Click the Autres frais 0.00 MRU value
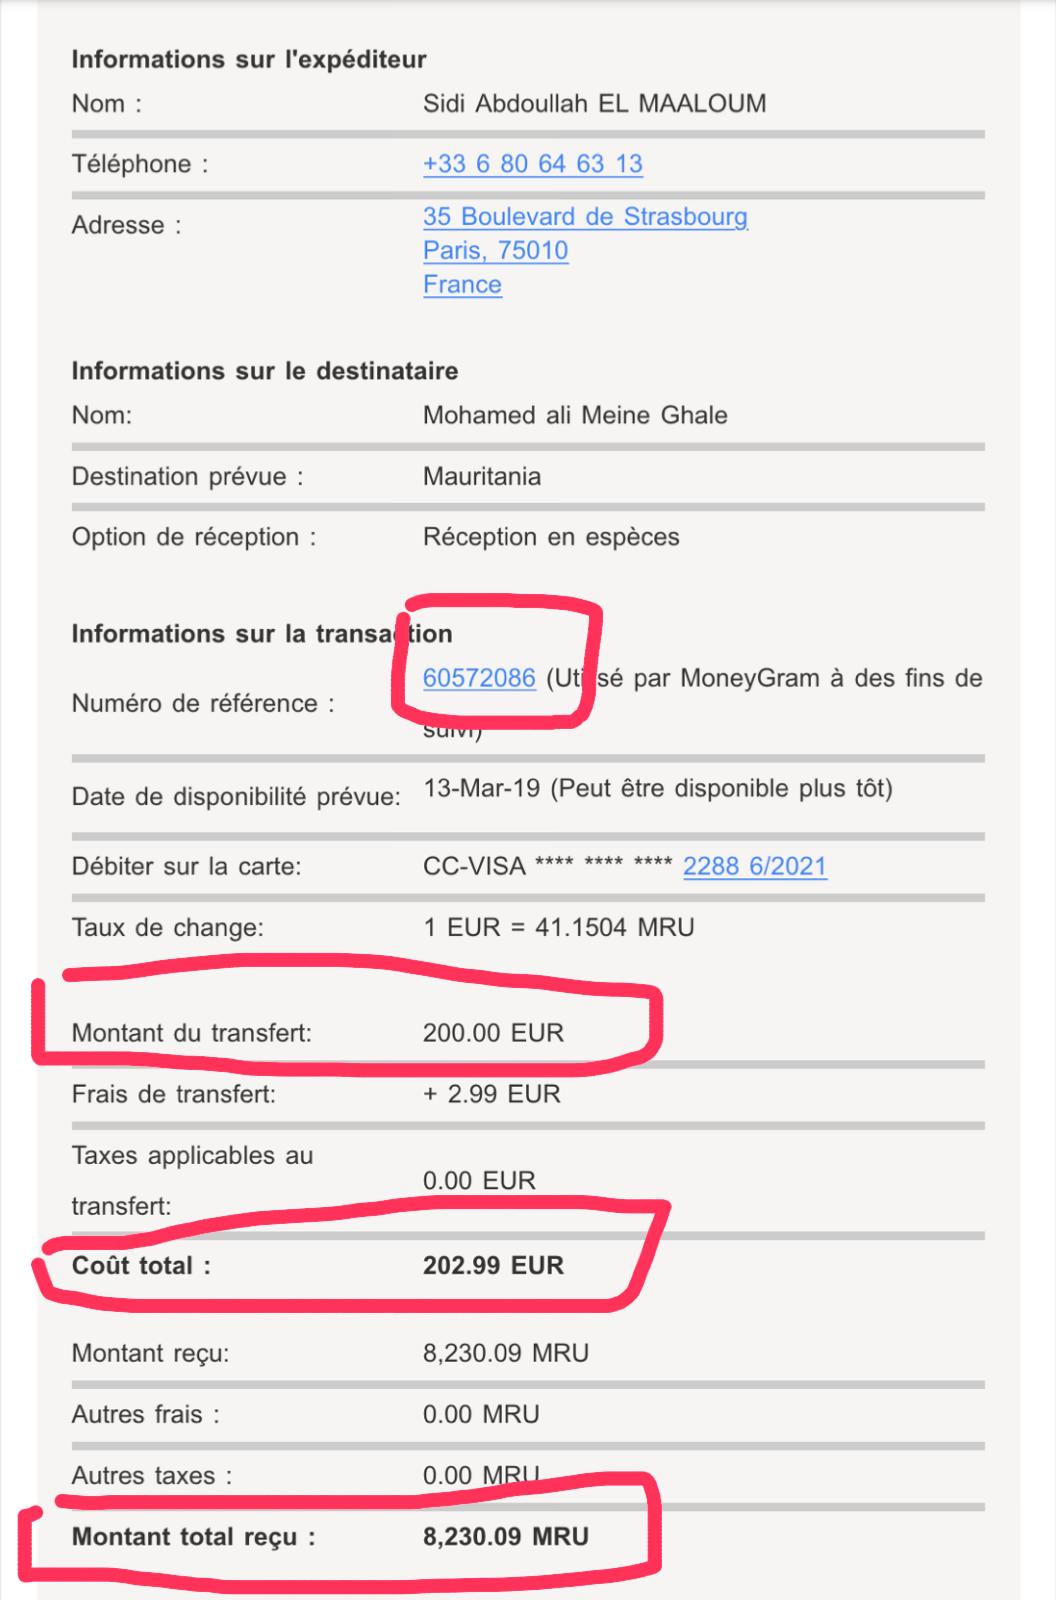Screen dimensions: 1056x1600 tap(481, 1415)
